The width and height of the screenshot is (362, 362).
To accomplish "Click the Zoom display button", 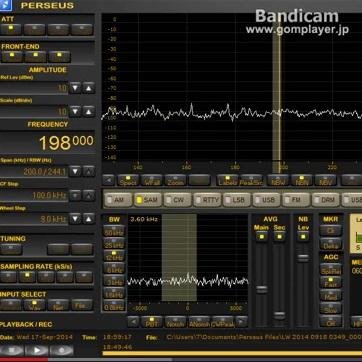I will [x=175, y=180].
